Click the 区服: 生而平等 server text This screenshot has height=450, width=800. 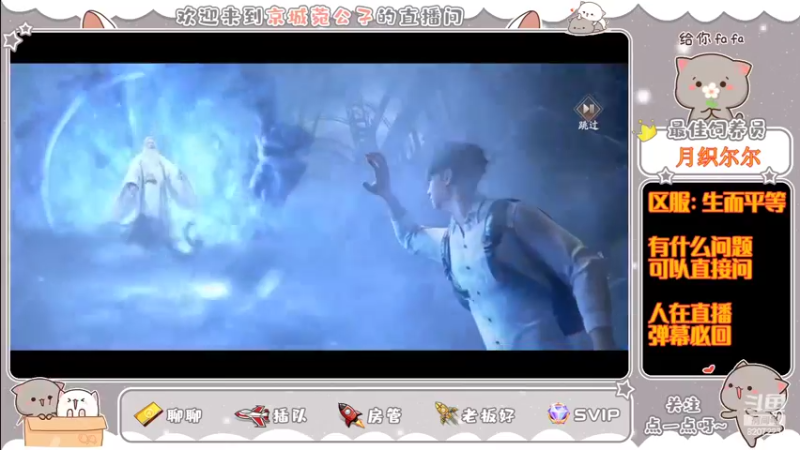[717, 203]
